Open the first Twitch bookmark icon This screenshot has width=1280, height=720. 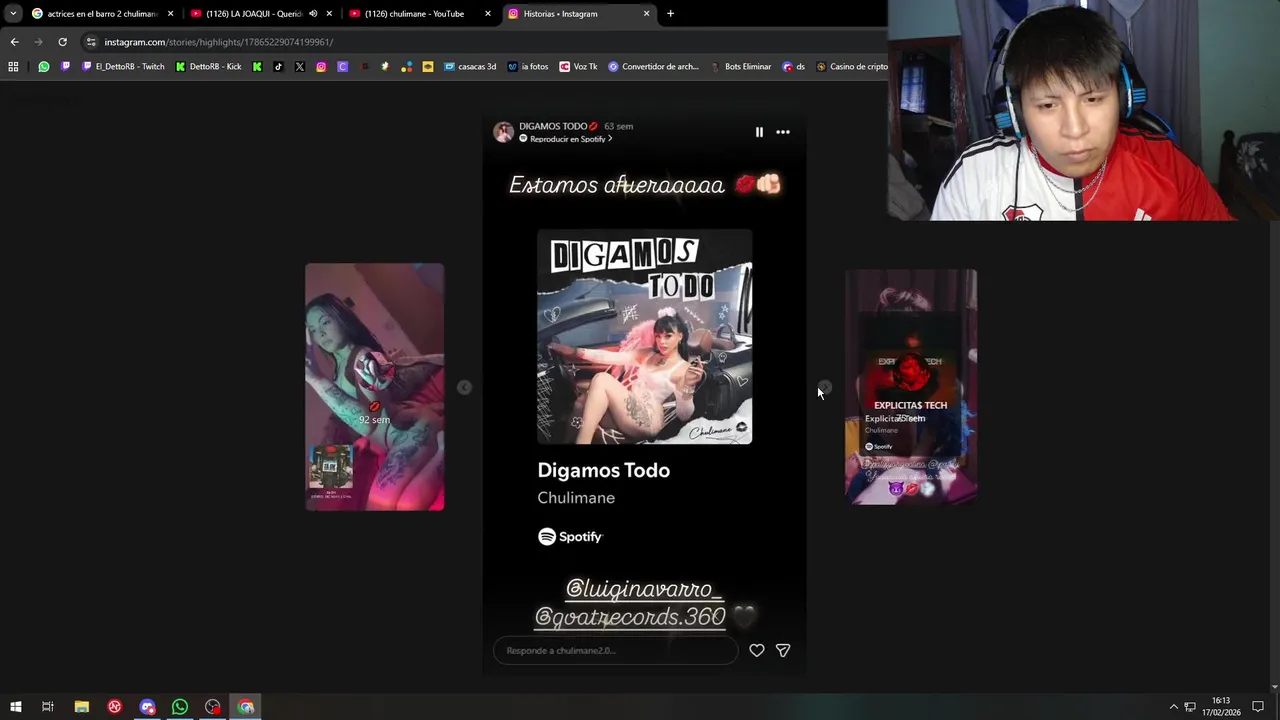click(66, 67)
